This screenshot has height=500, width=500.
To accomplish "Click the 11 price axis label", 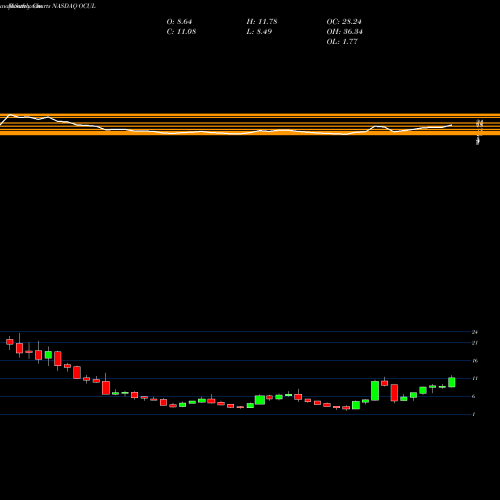I will (475, 378).
